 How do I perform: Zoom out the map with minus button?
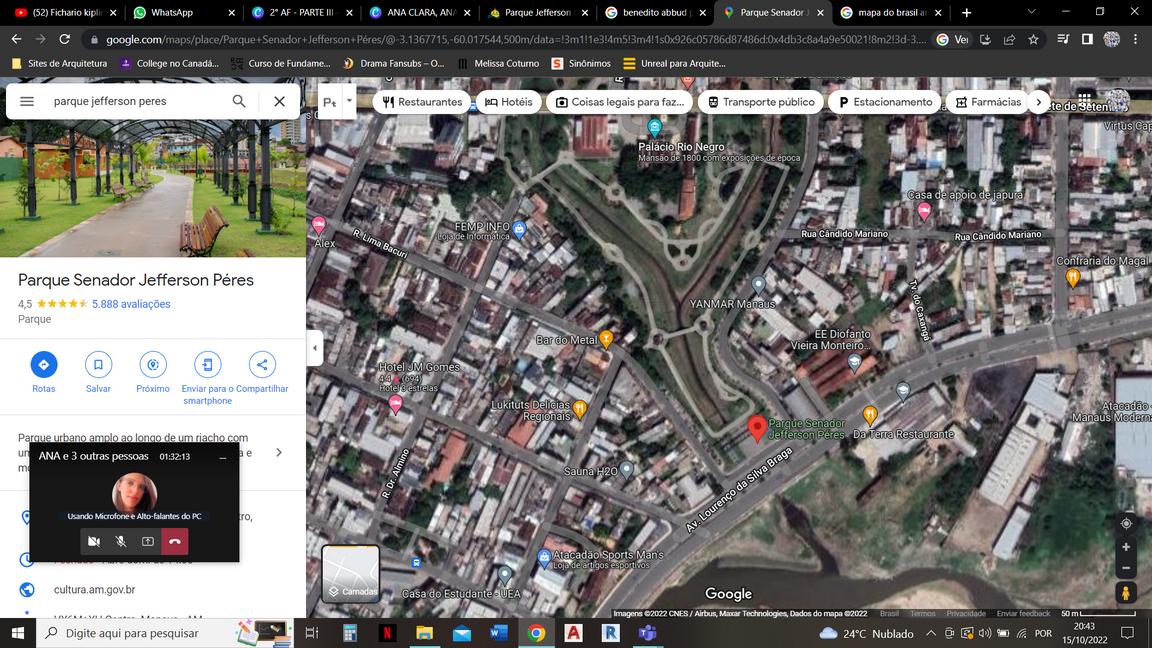click(1126, 568)
